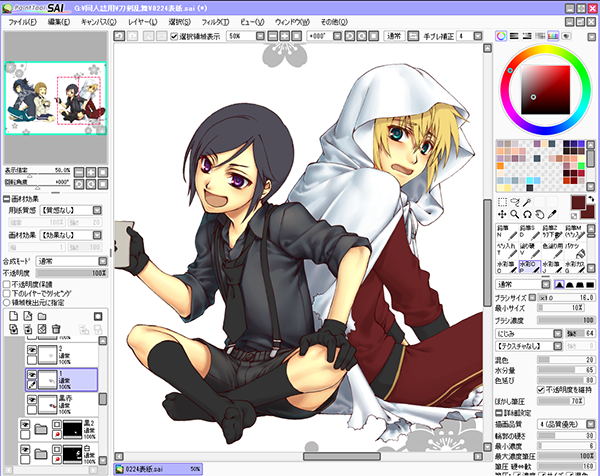This screenshot has height=476, width=600.
Task: Open the brush mode 通常 dropdown
Action: [x=545, y=285]
